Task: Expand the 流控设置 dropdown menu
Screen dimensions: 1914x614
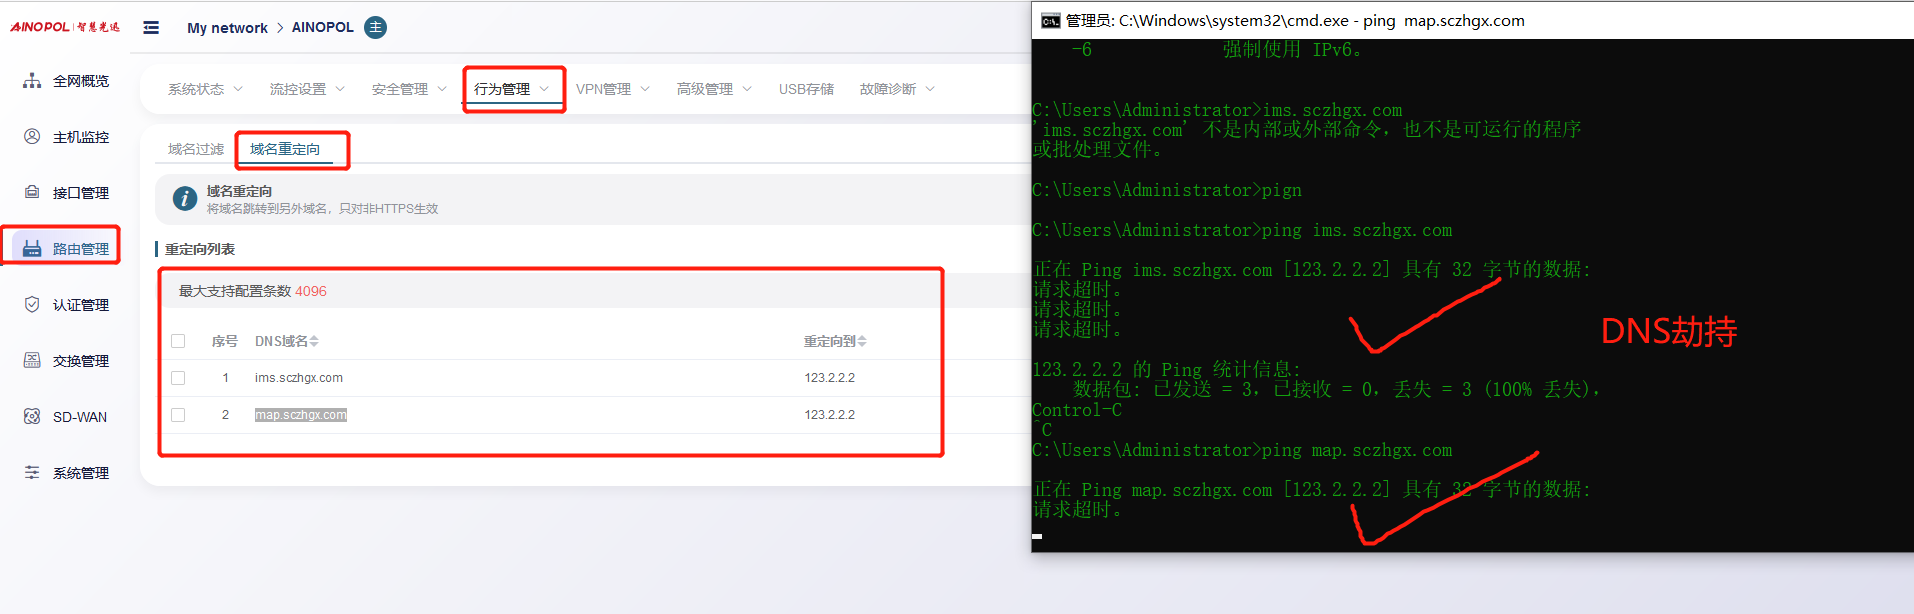Action: tap(307, 89)
